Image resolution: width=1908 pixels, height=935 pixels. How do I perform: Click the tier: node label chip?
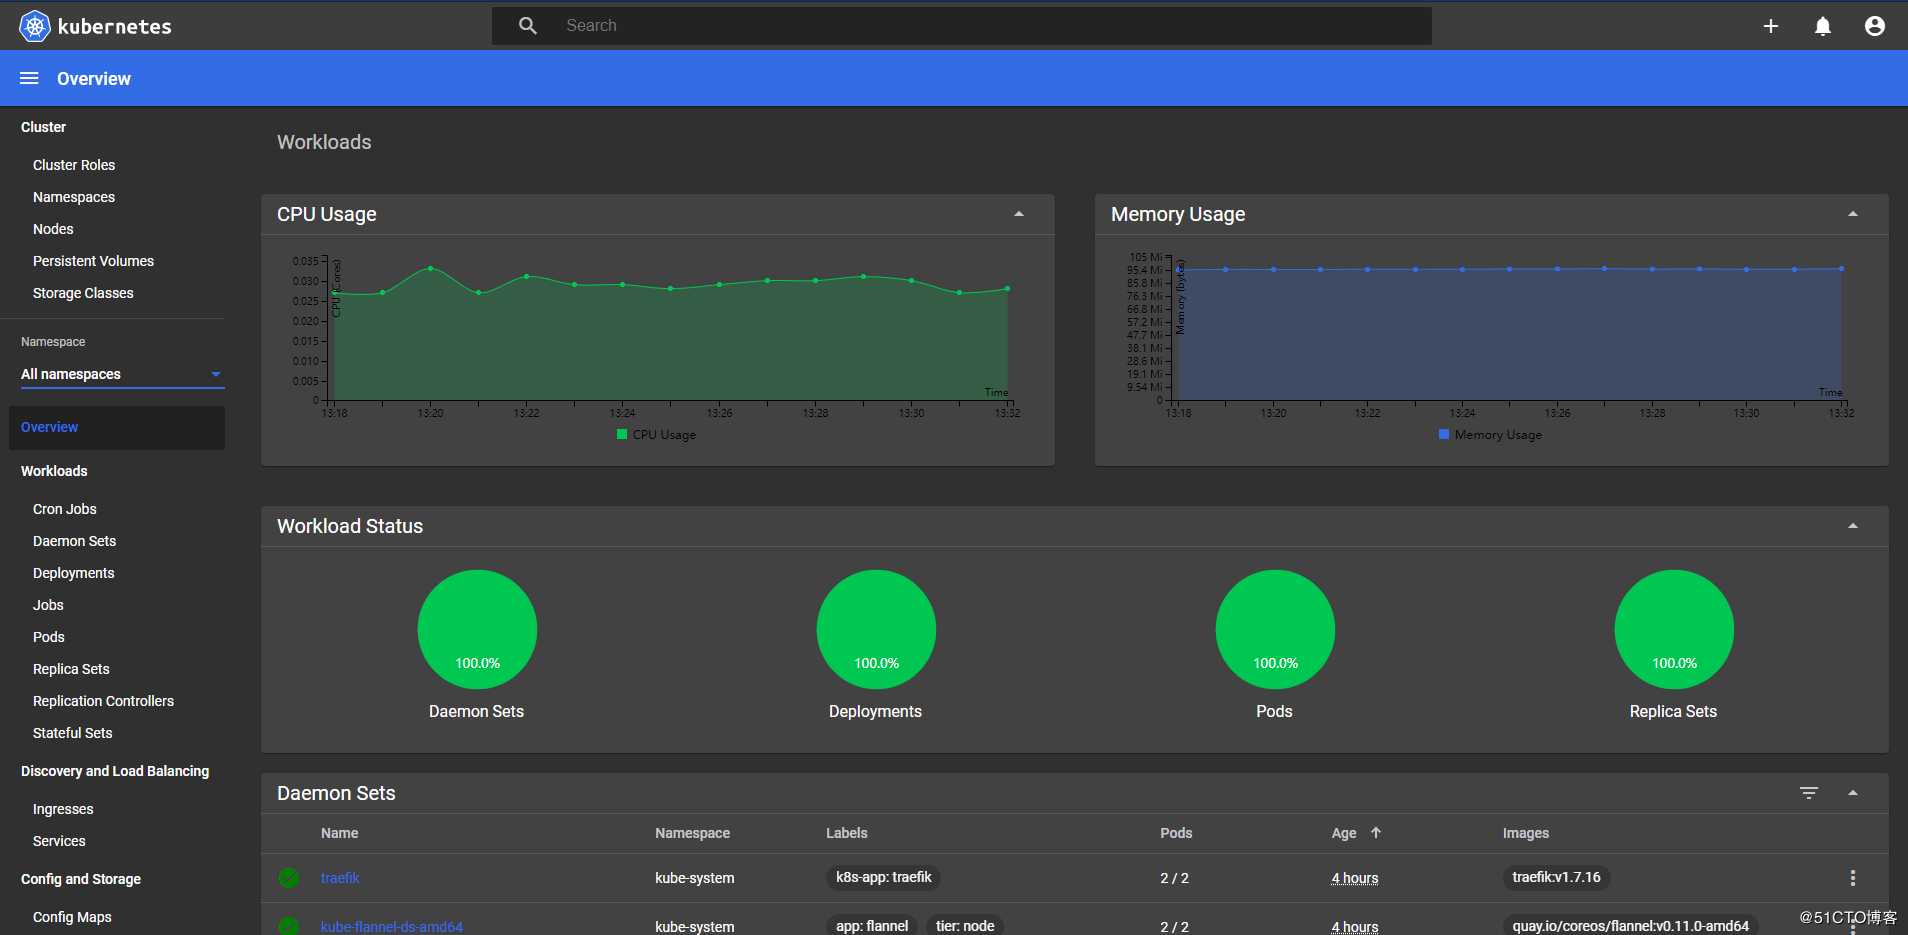(965, 926)
